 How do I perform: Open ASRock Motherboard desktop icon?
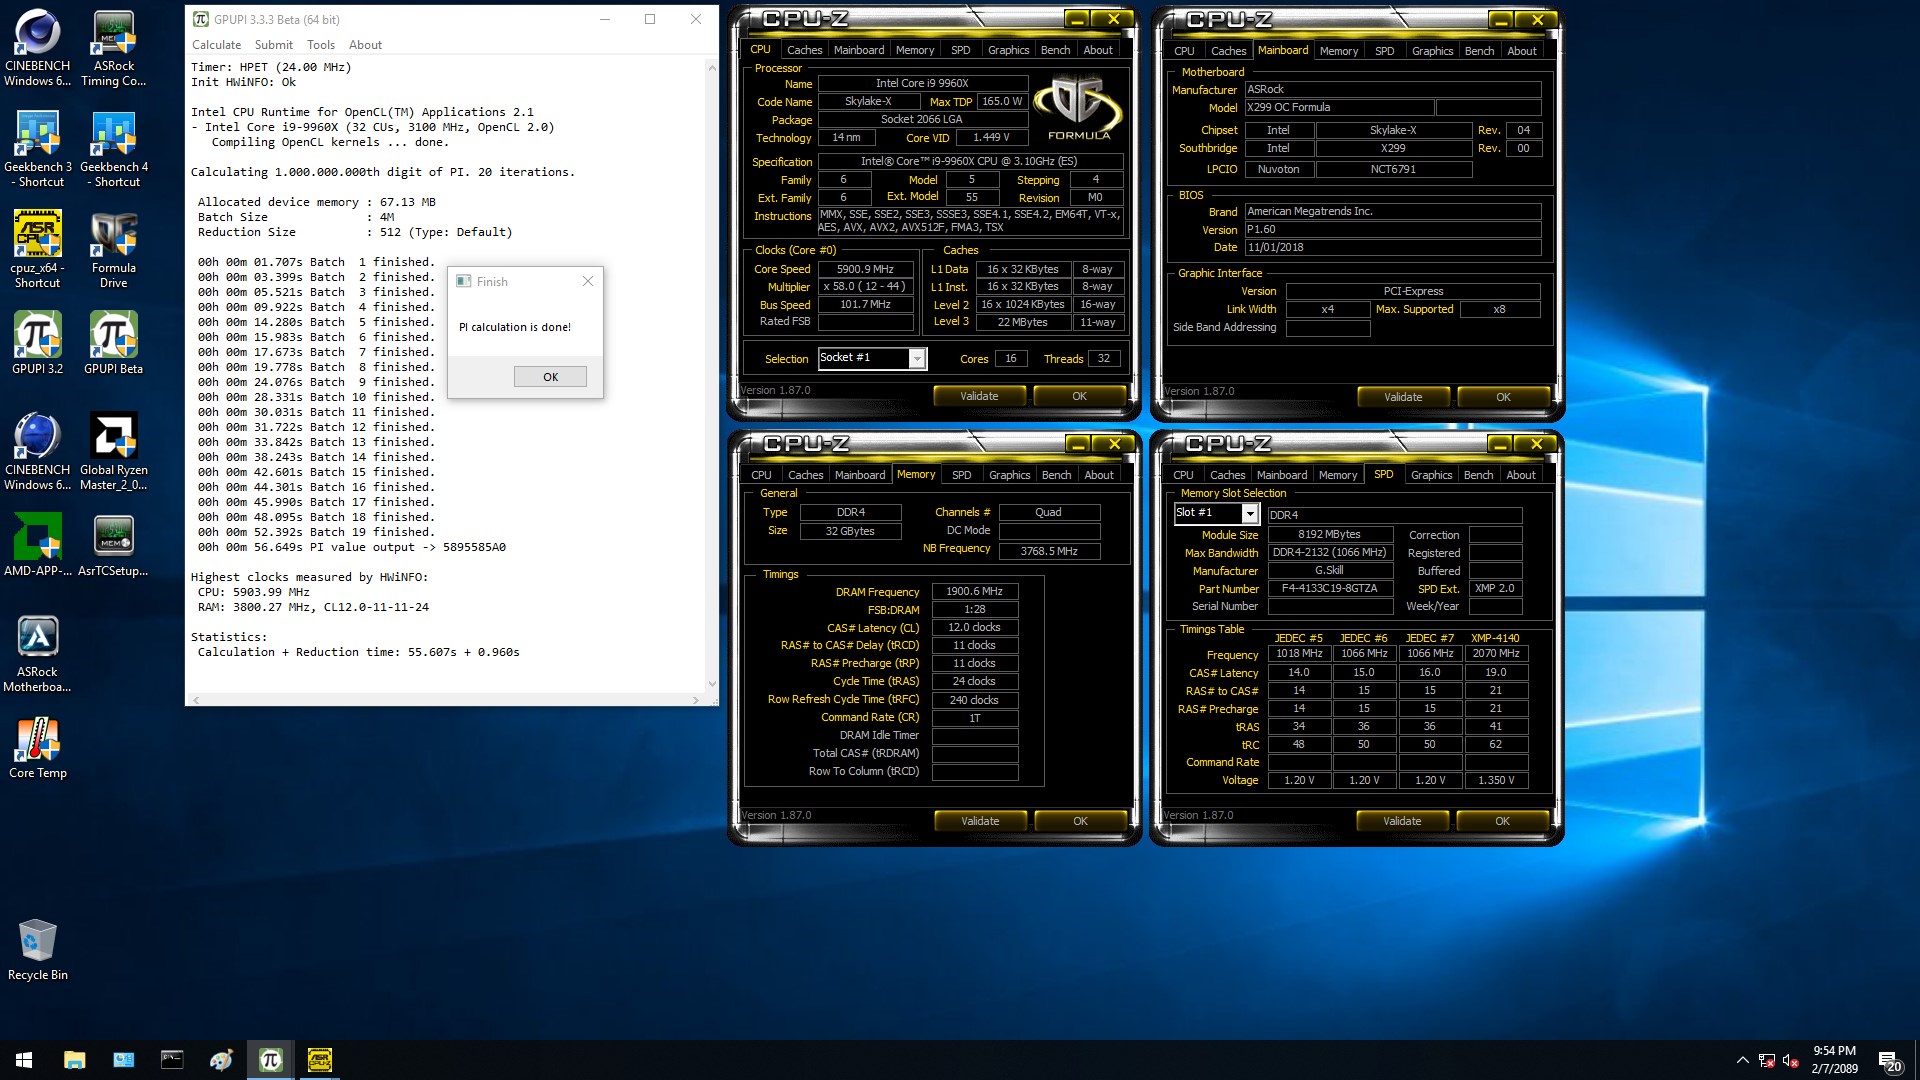38,654
